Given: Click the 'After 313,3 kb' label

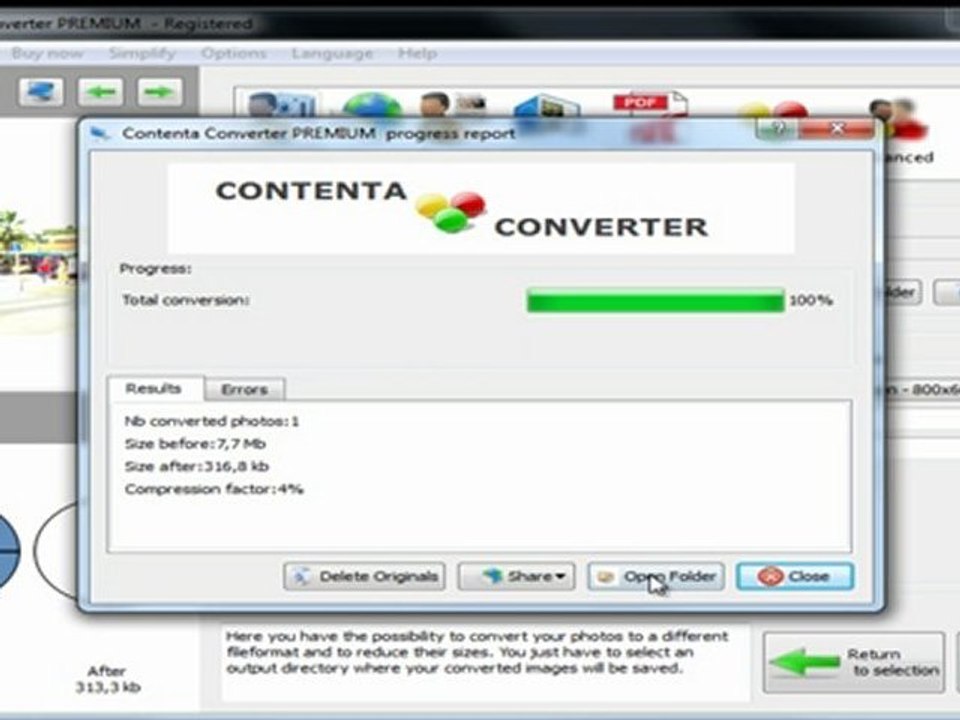Looking at the screenshot, I should coord(107,679).
